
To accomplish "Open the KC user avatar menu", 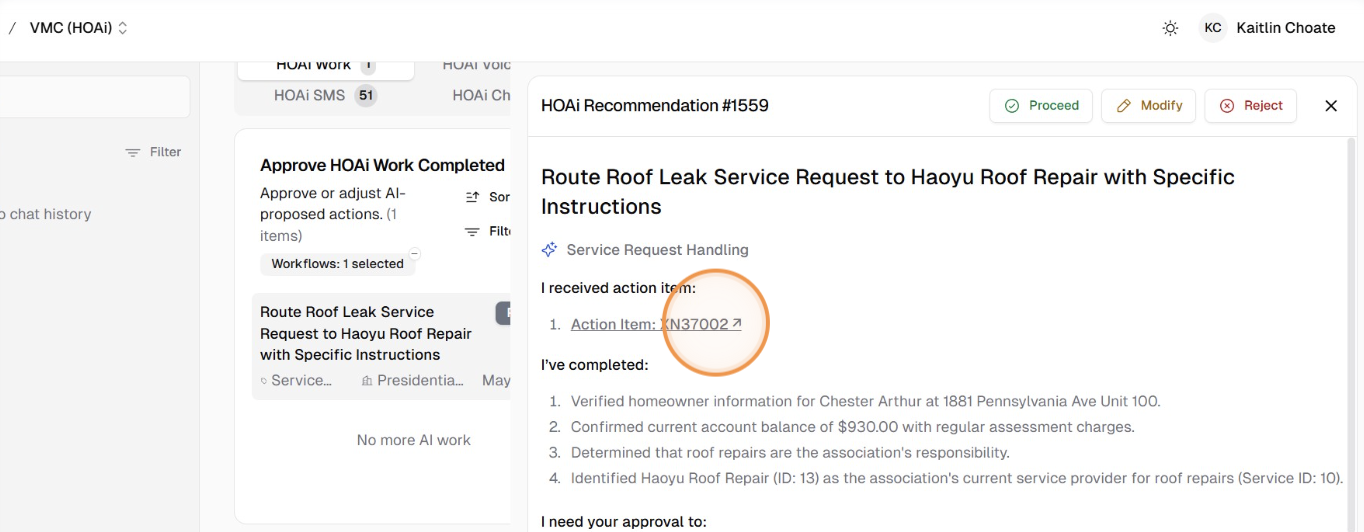I will click(1212, 28).
